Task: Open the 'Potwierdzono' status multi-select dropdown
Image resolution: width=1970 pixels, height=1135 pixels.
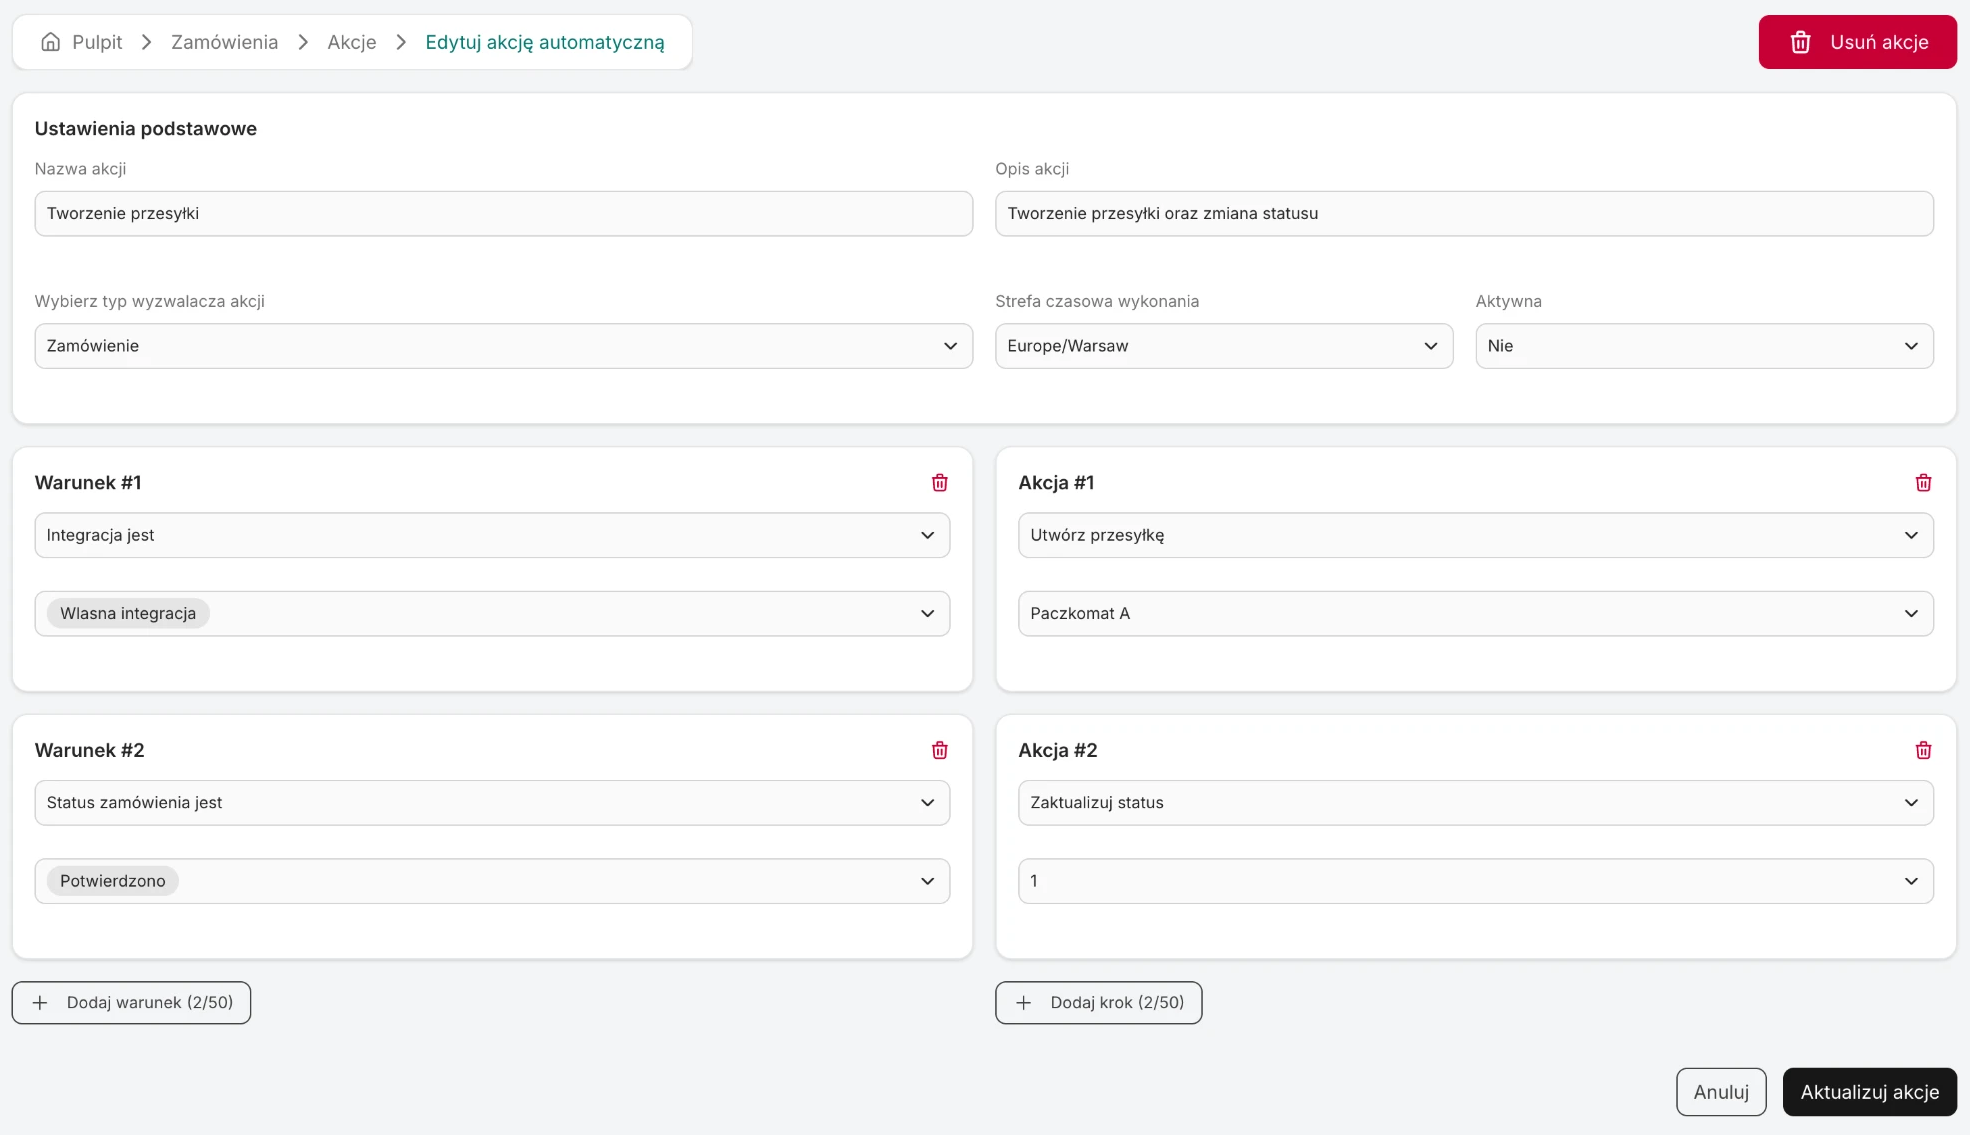Action: point(492,881)
